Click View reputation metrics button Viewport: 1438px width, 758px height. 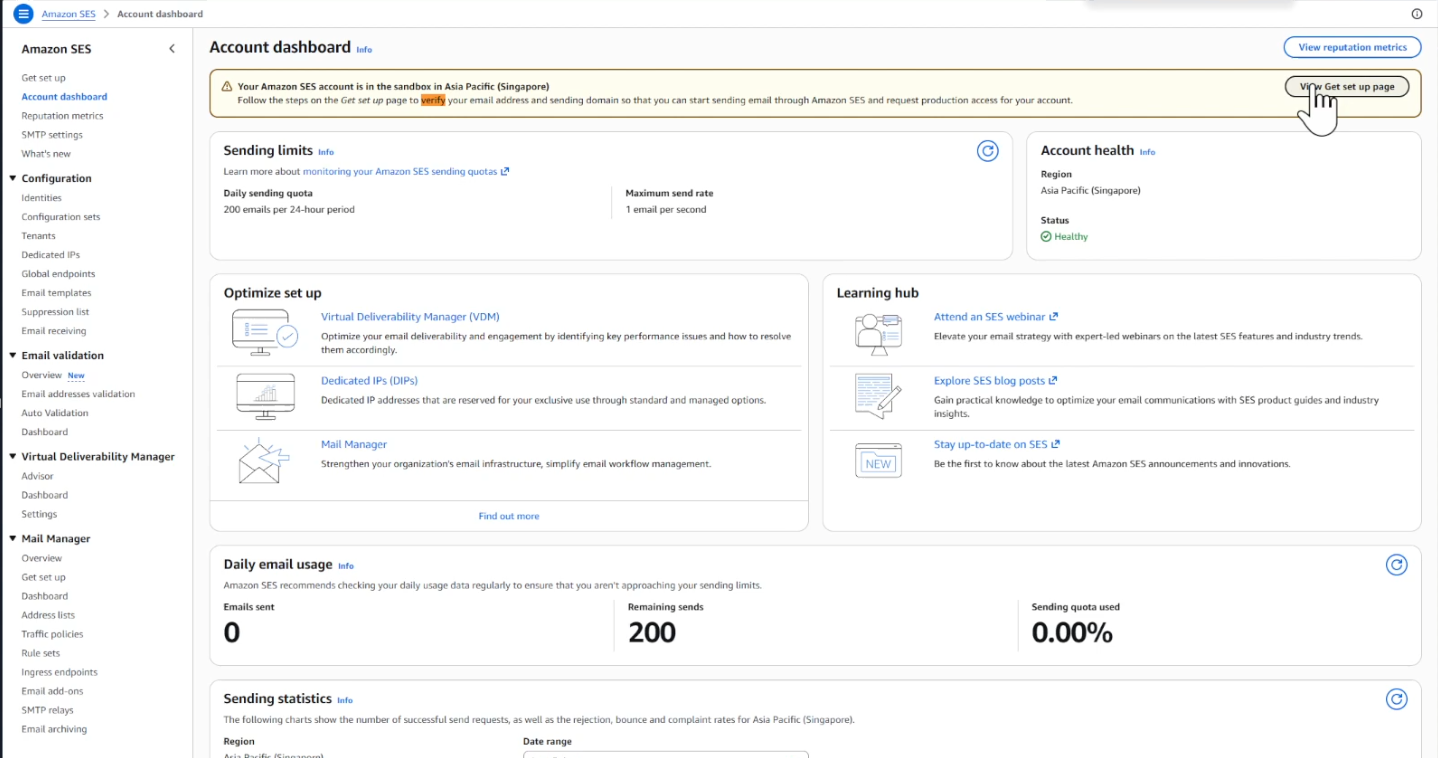[1352, 47]
